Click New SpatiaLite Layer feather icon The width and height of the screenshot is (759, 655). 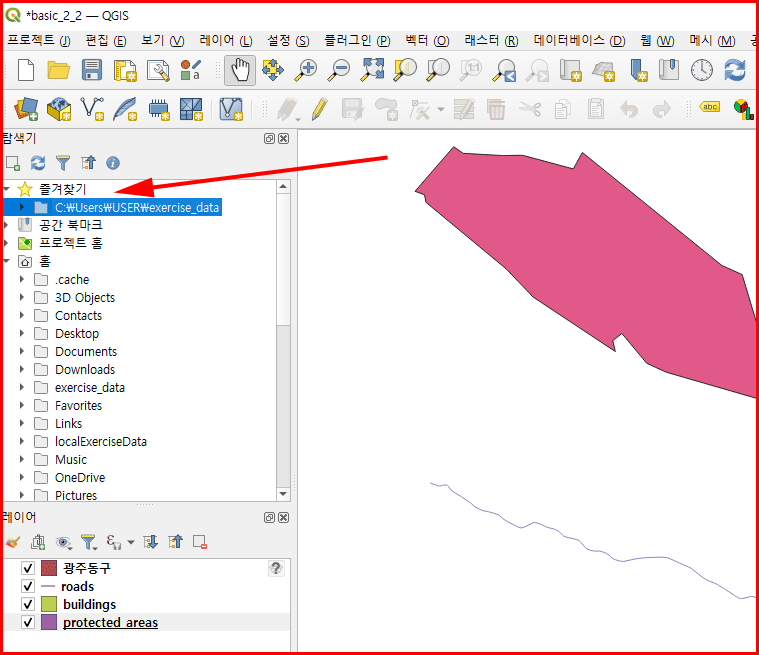[125, 109]
